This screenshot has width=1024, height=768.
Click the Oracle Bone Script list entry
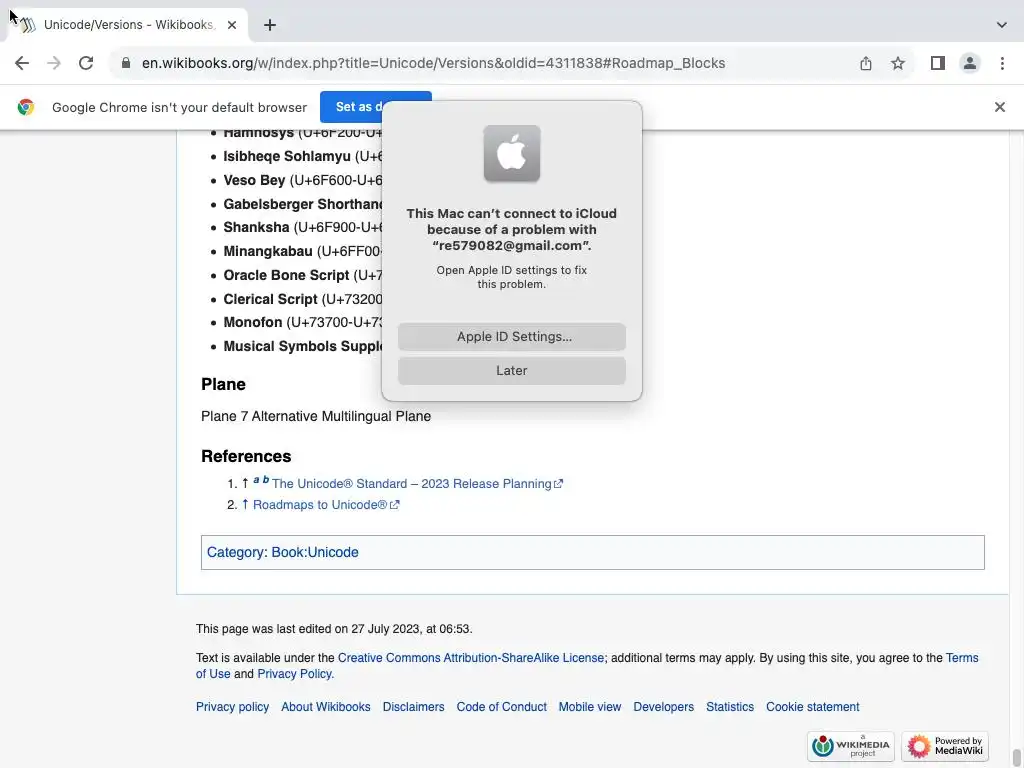pos(286,275)
